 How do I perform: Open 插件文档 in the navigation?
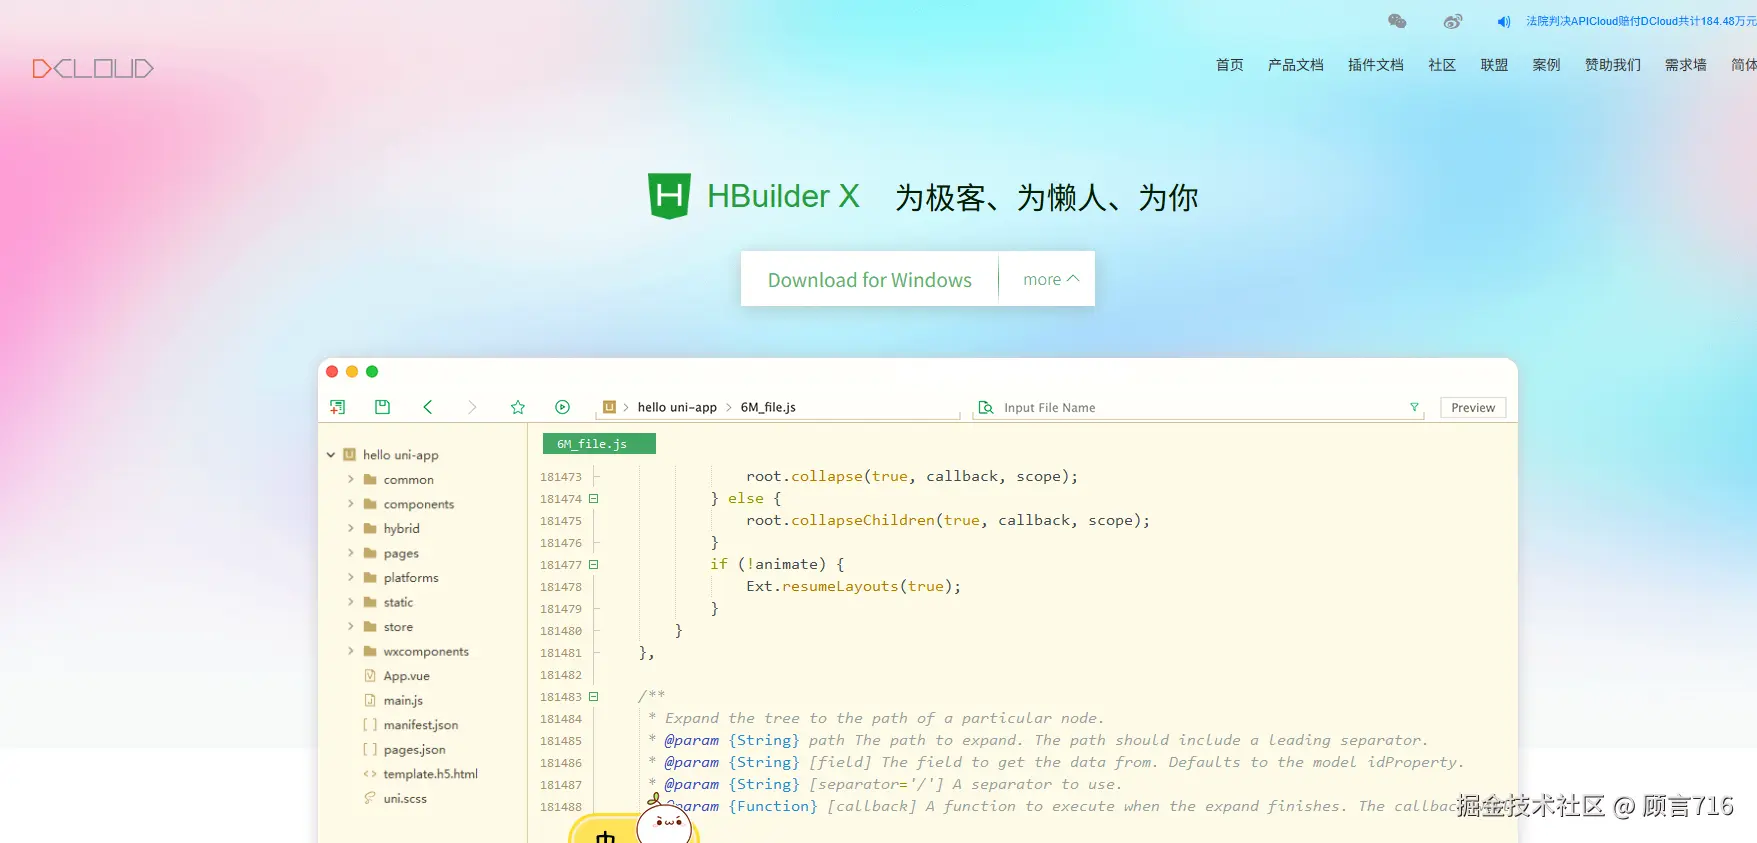click(1376, 65)
